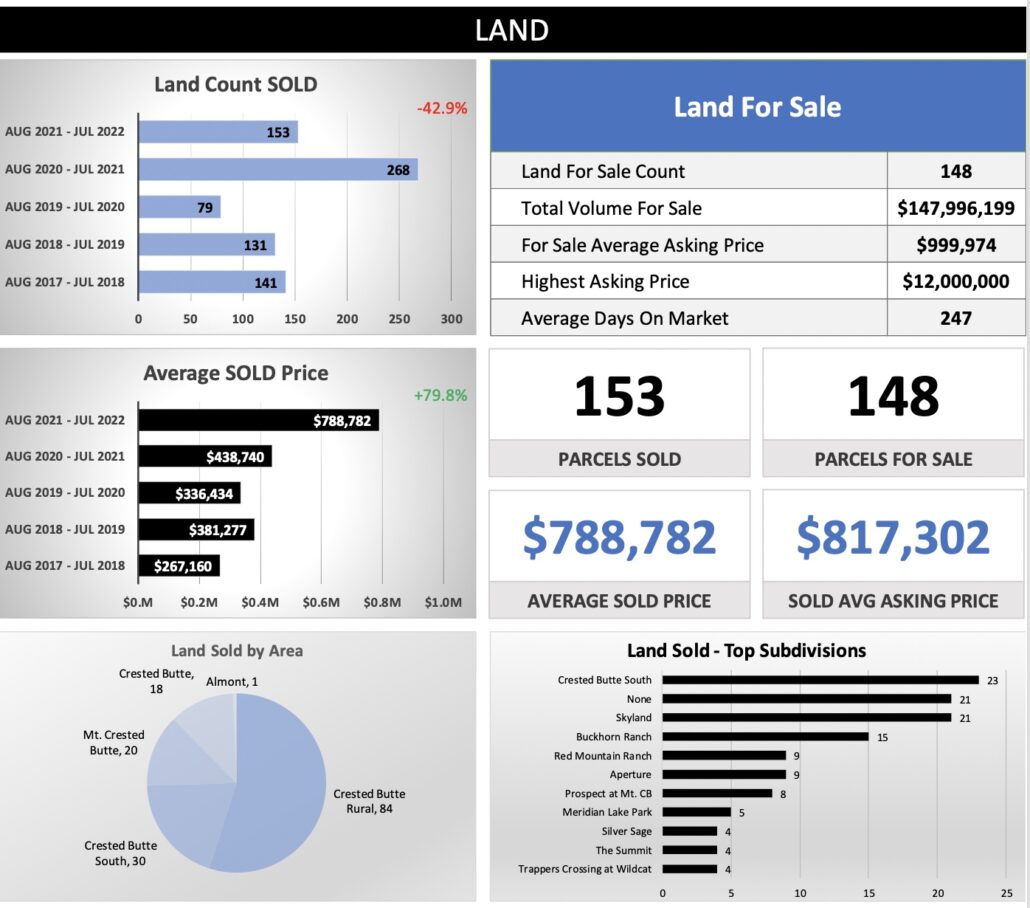The image size is (1030, 908).
Task: Click the Total Volume For Sale value $147,996,199
Action: 955,208
